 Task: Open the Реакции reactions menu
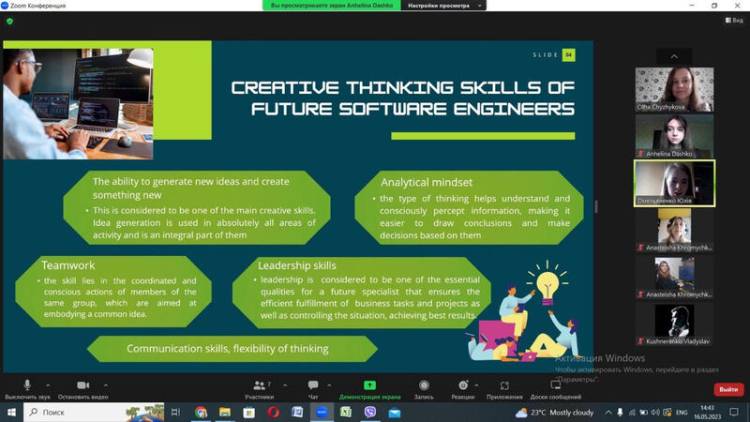click(x=462, y=386)
